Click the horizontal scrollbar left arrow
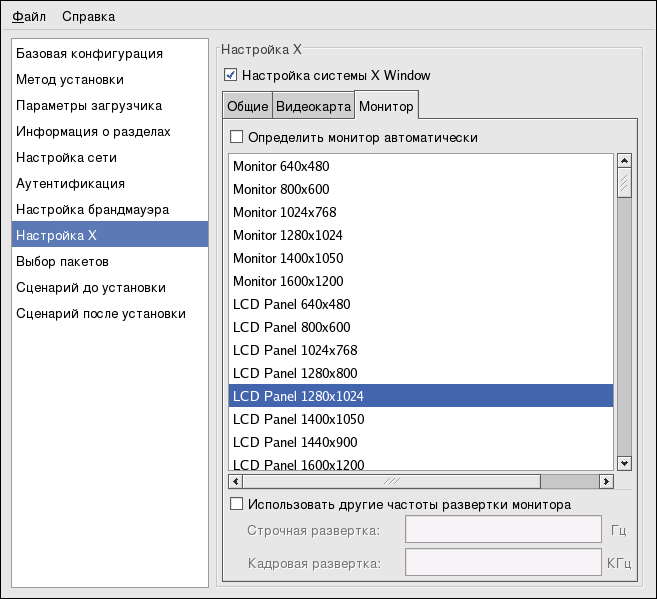The height and width of the screenshot is (599, 657). [236, 481]
